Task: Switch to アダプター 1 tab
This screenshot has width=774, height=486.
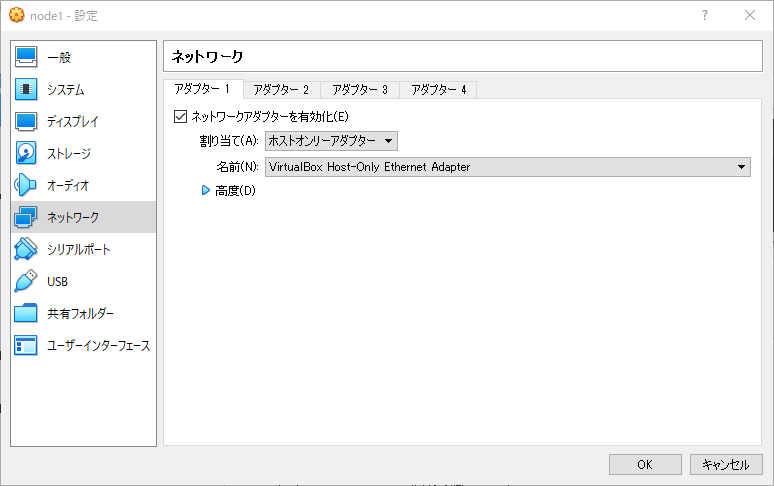Action: tap(202, 89)
